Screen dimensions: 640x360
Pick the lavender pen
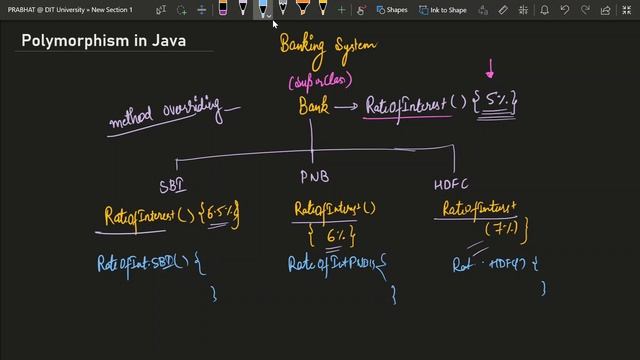(x=243, y=8)
